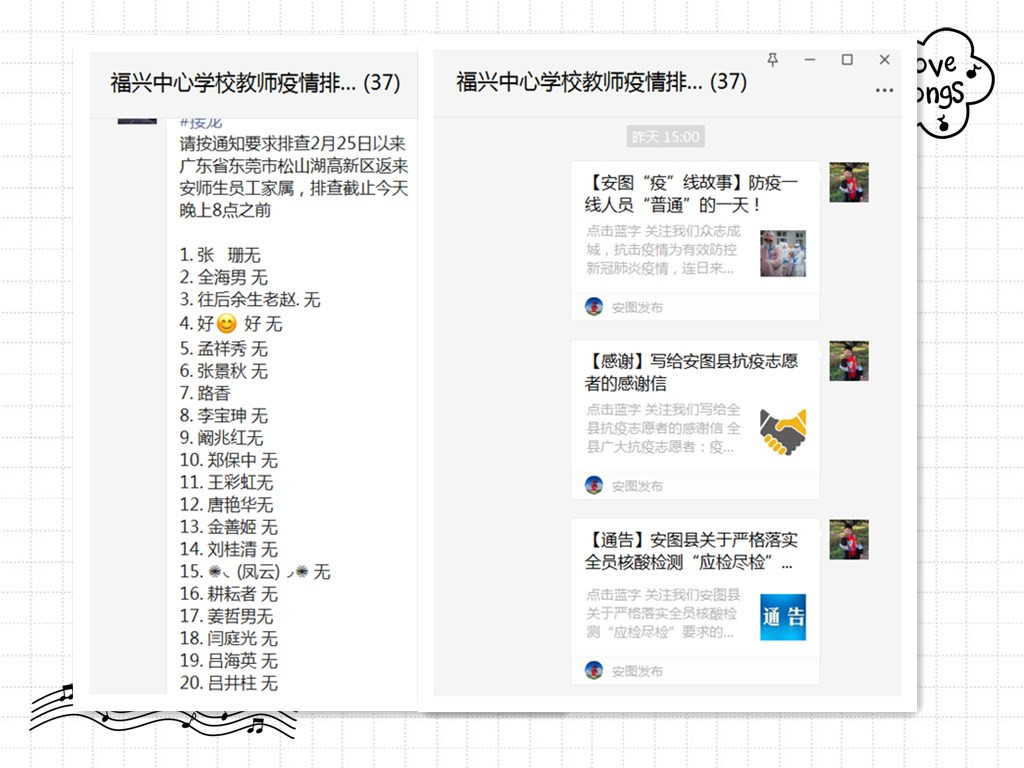Open the handshake thumbnail image
The image size is (1024, 768).
[782, 432]
